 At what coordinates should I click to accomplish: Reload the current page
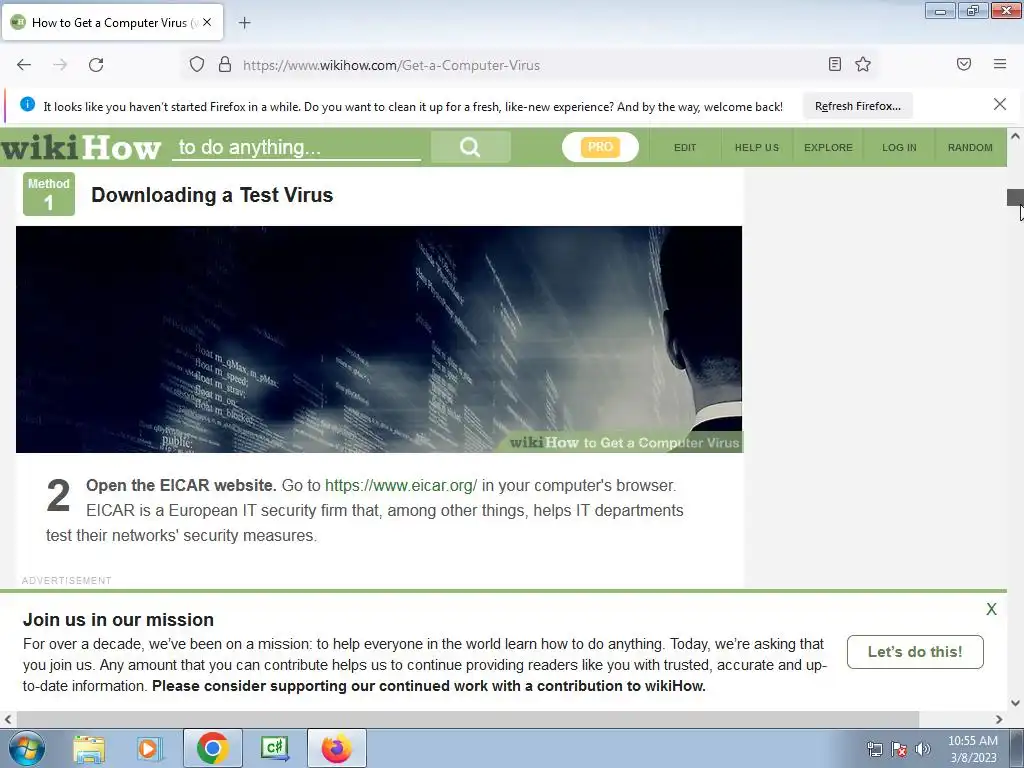click(96, 65)
